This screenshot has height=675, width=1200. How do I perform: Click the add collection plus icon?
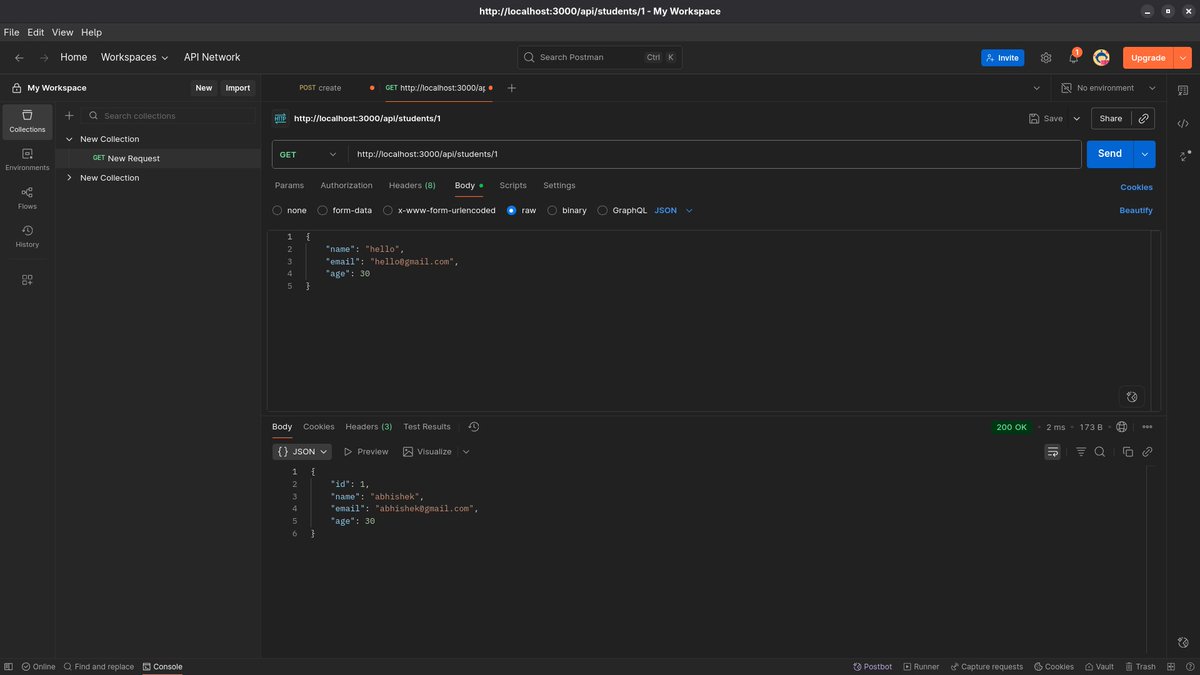click(x=69, y=116)
